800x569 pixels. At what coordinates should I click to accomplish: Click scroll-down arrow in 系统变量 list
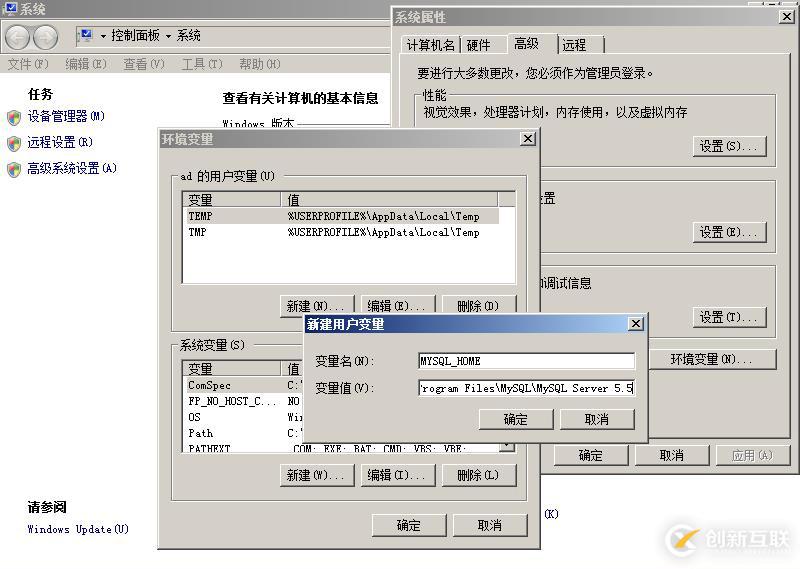click(507, 446)
